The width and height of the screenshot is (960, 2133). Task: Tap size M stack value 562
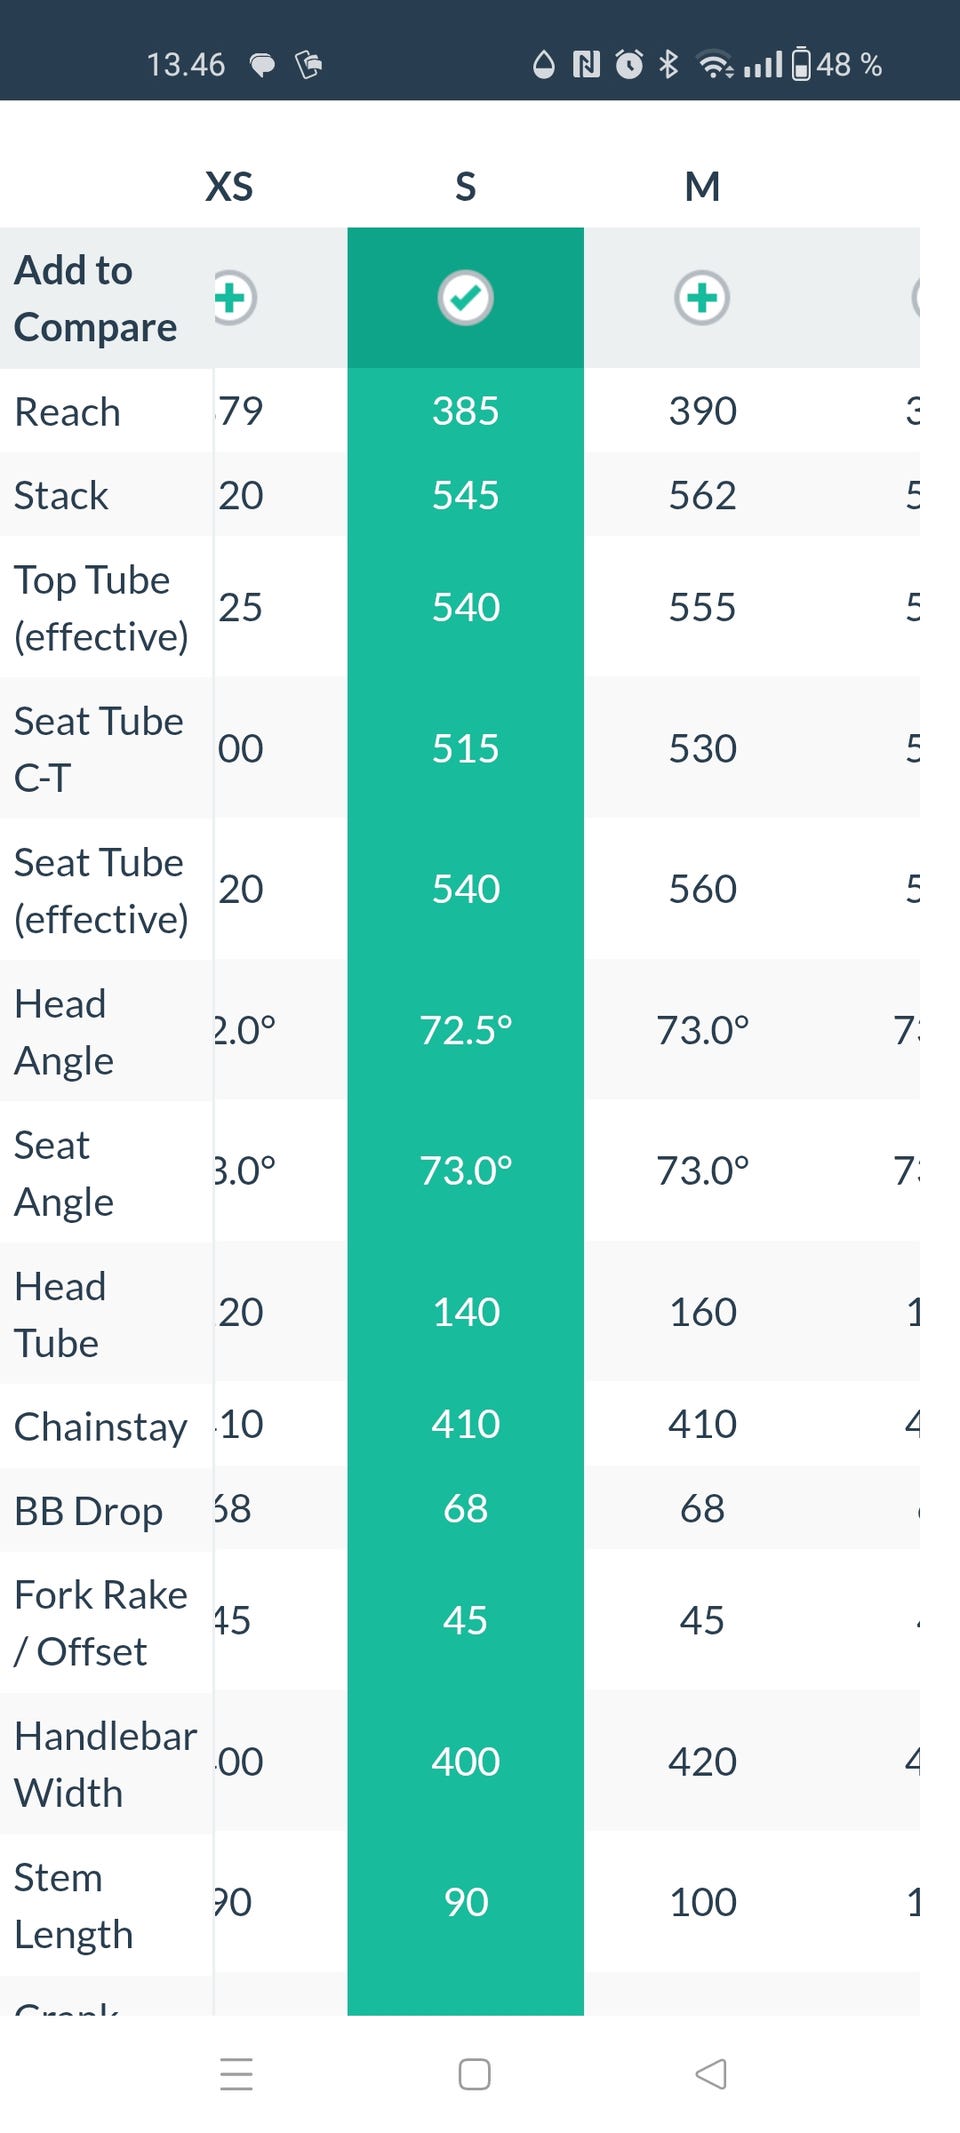[702, 496]
